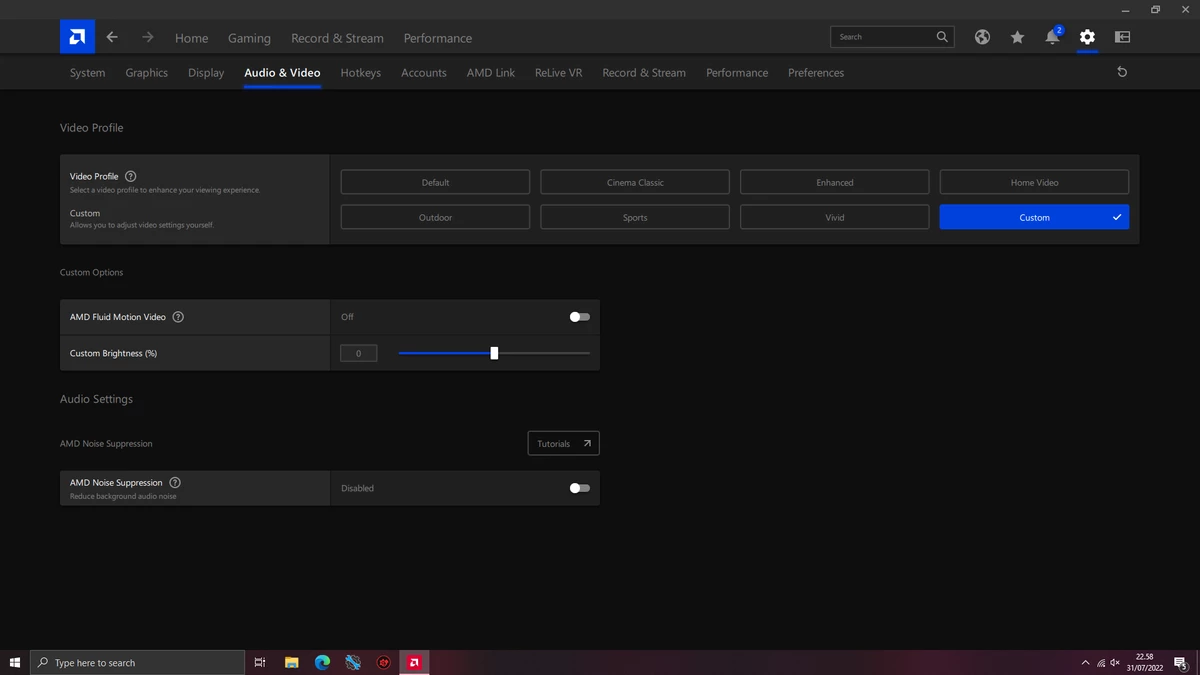The width and height of the screenshot is (1200, 675).
Task: Enable AMD Noise Suppression switch
Action: point(580,488)
